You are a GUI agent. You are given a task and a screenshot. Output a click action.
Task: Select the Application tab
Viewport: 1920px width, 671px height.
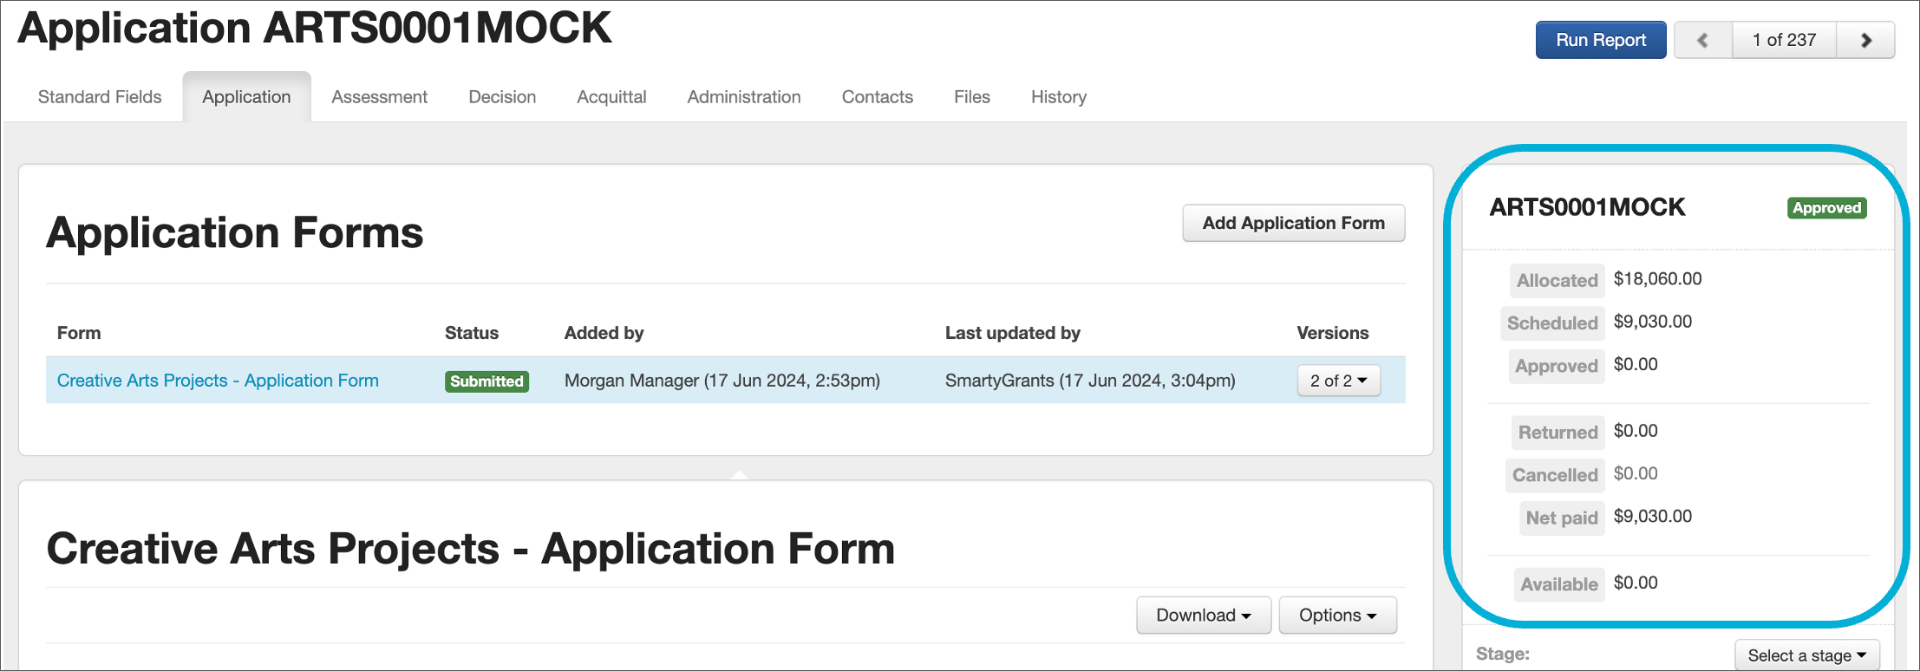[246, 97]
